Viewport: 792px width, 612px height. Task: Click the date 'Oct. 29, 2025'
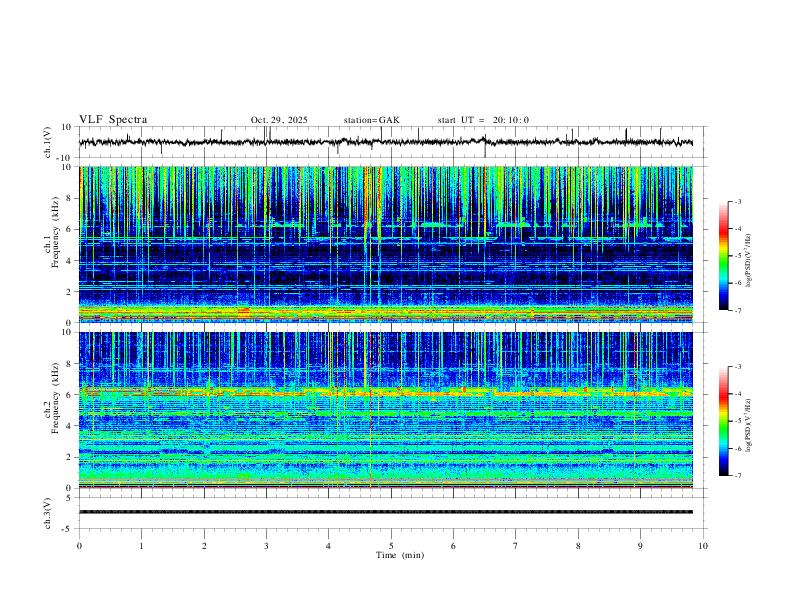click(279, 120)
